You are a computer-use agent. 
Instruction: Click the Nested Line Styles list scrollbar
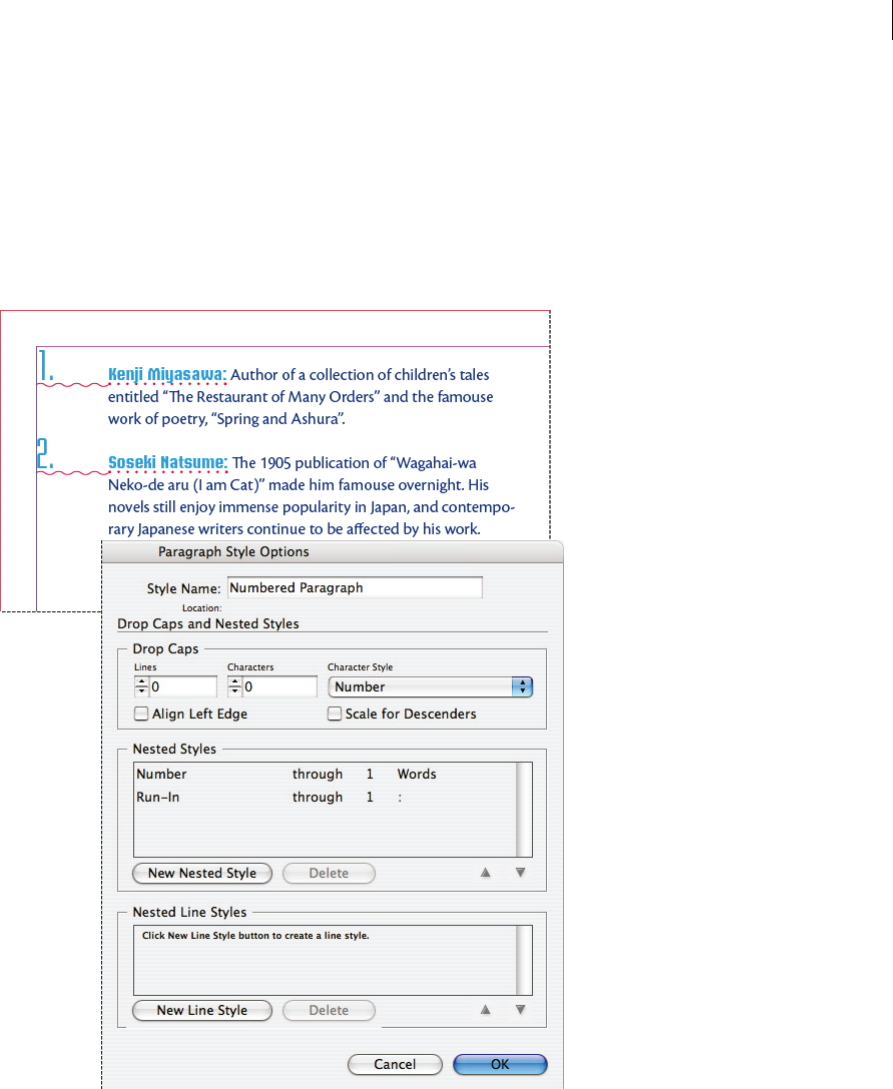pyautogui.click(x=524, y=960)
